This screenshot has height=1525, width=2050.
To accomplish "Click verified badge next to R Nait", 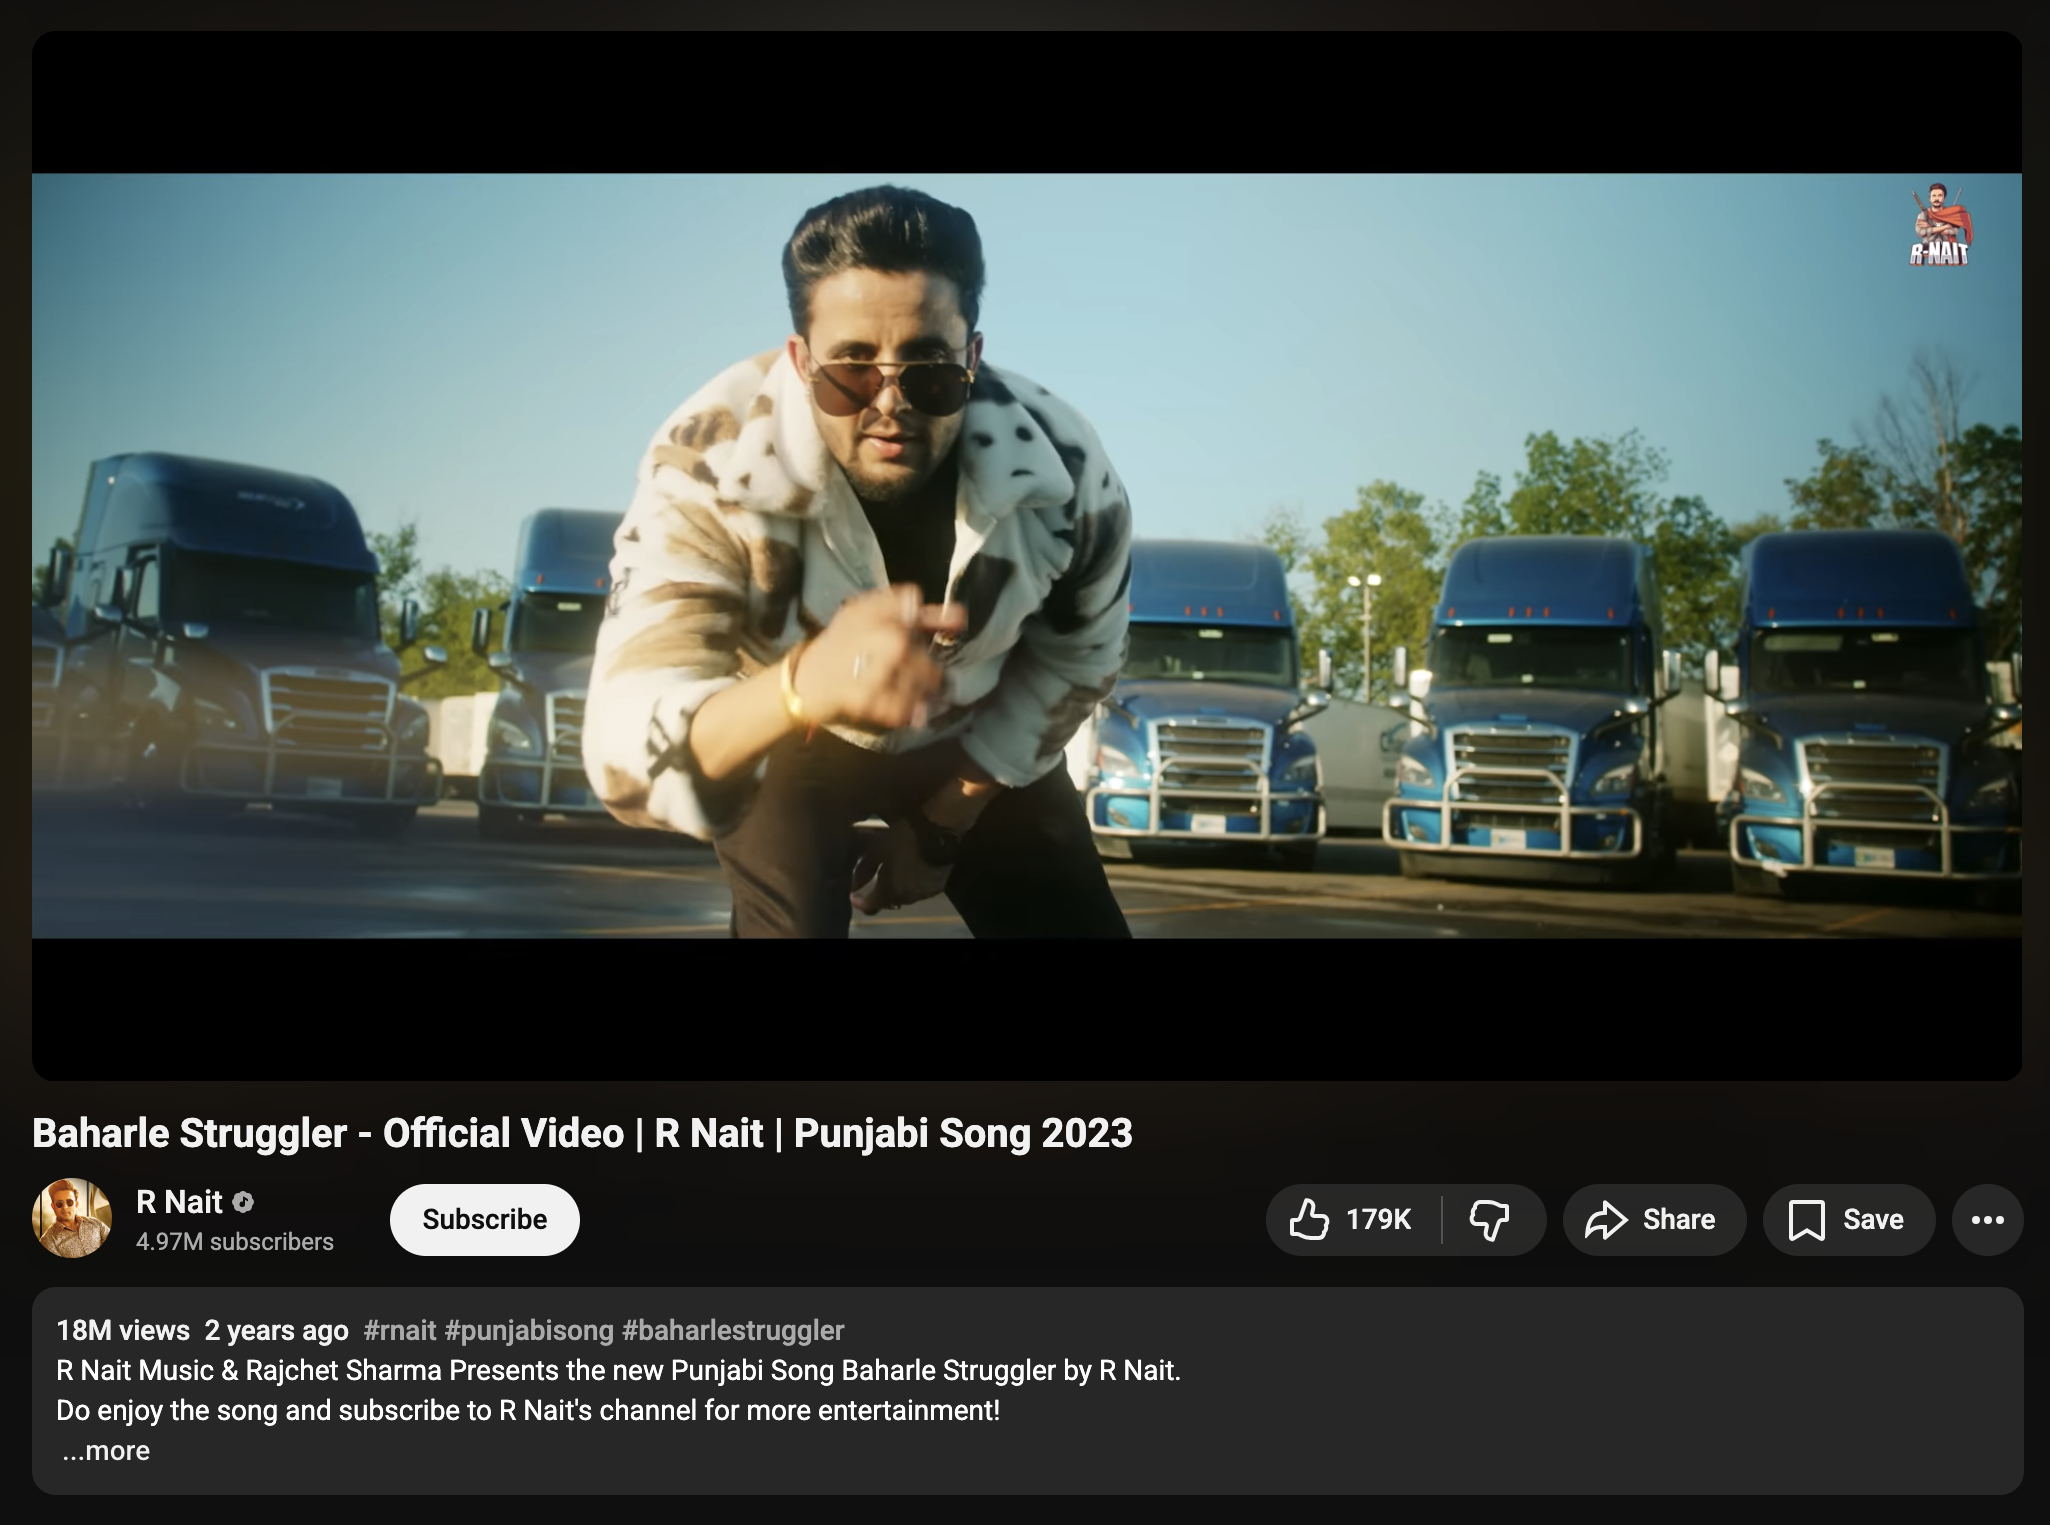I will 243,1202.
